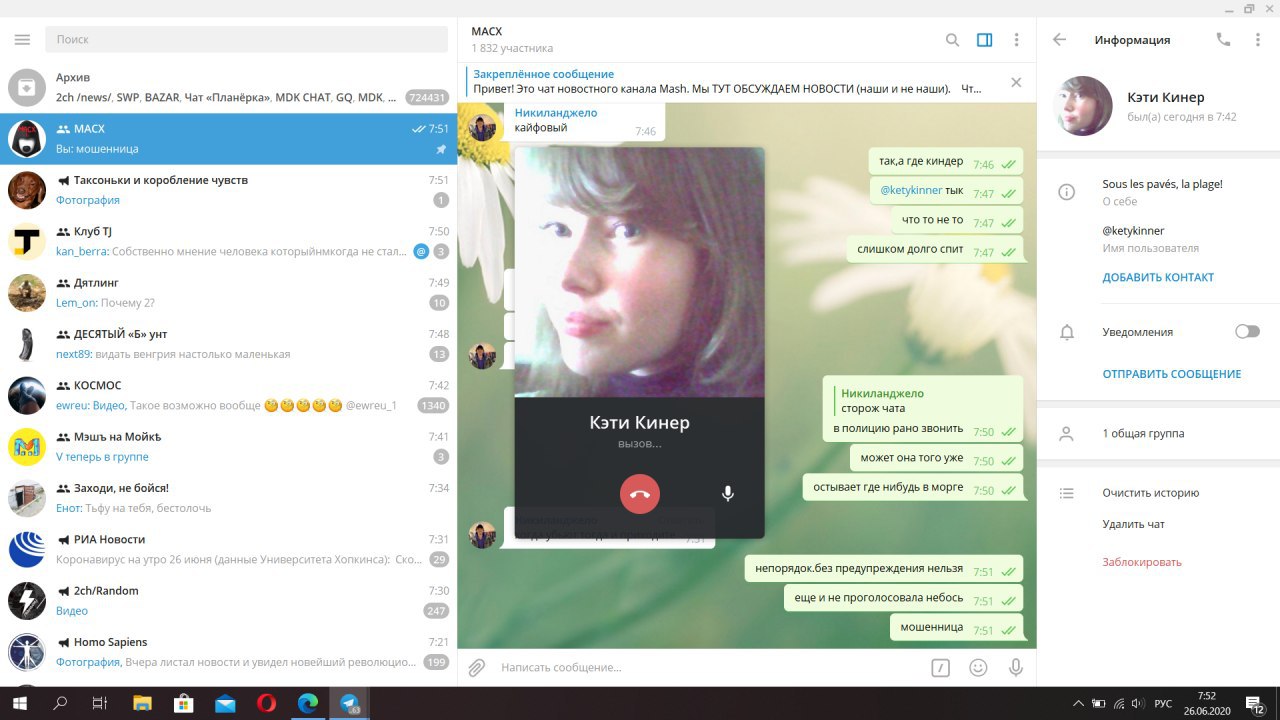1280x720 pixels.
Task: Click the РИА Новости chat avatar
Action: [27, 550]
